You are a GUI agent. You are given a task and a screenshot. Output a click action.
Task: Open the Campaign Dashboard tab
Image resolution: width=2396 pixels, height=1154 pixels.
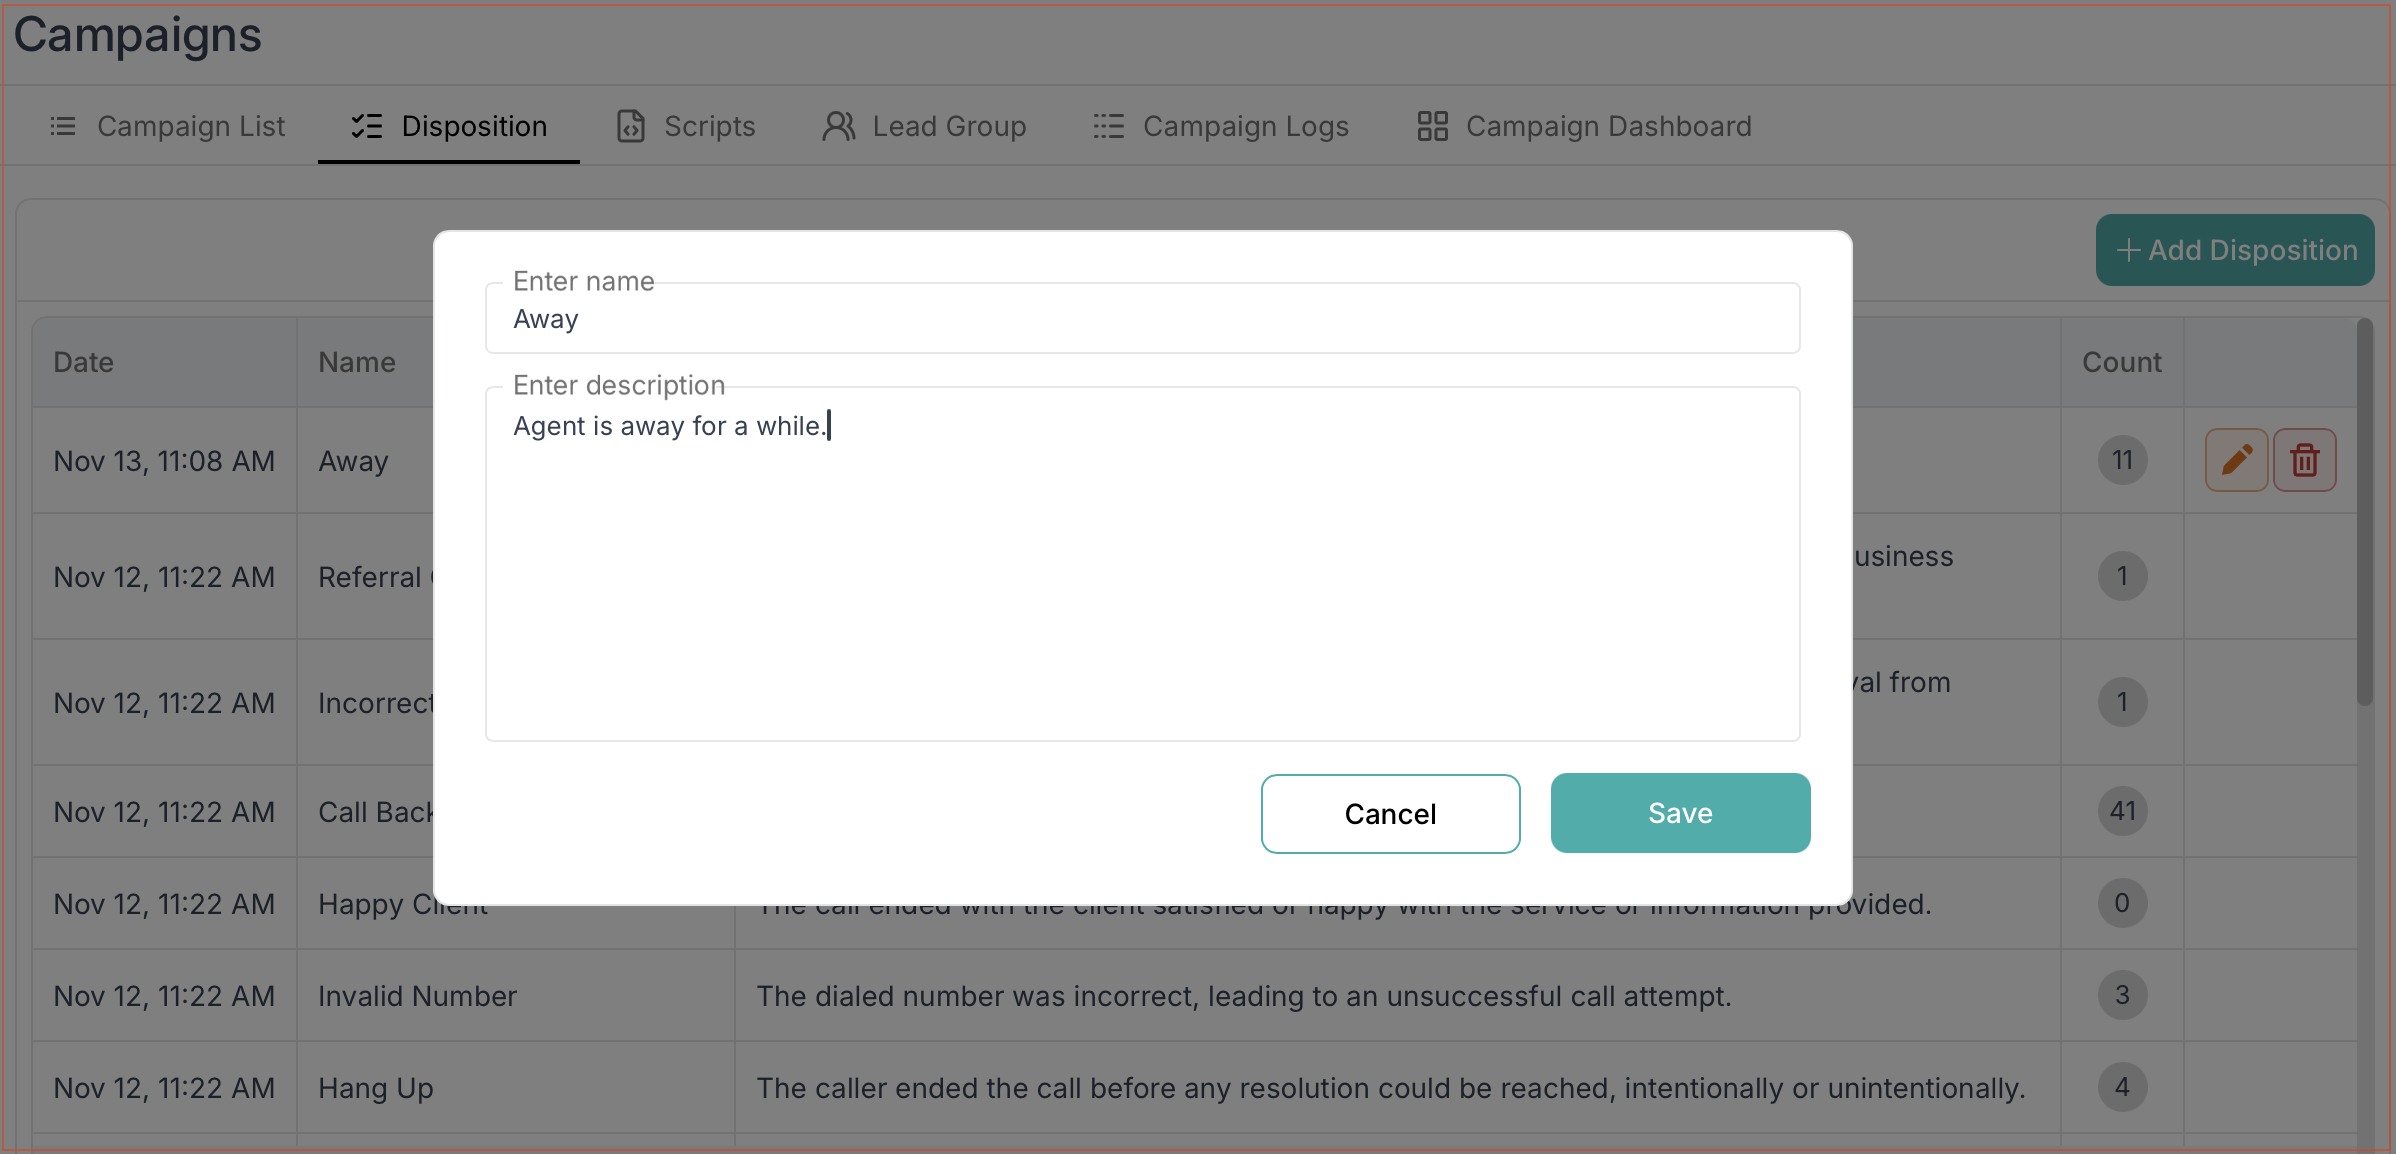coord(1608,126)
